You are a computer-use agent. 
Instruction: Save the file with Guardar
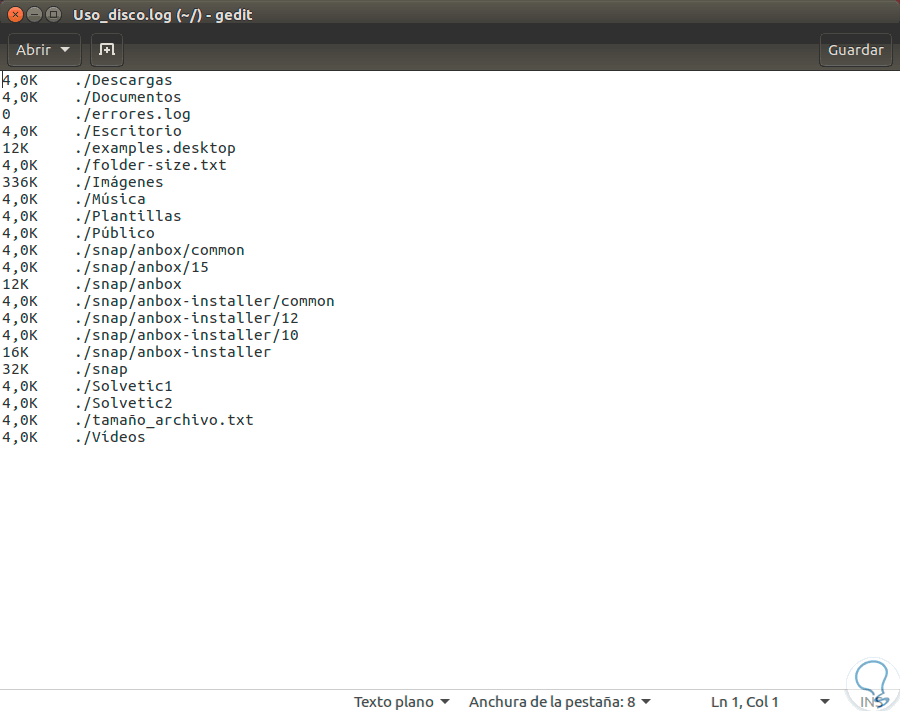(x=855, y=50)
